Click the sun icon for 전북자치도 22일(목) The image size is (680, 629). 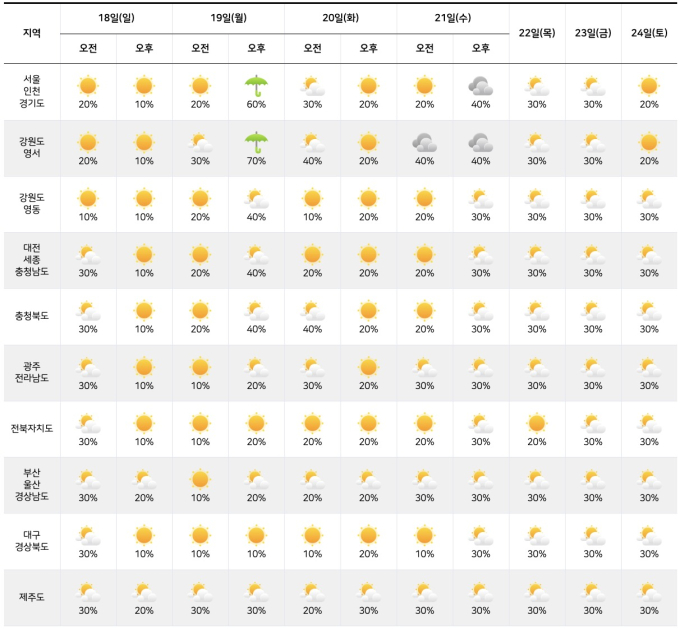[x=537, y=423]
